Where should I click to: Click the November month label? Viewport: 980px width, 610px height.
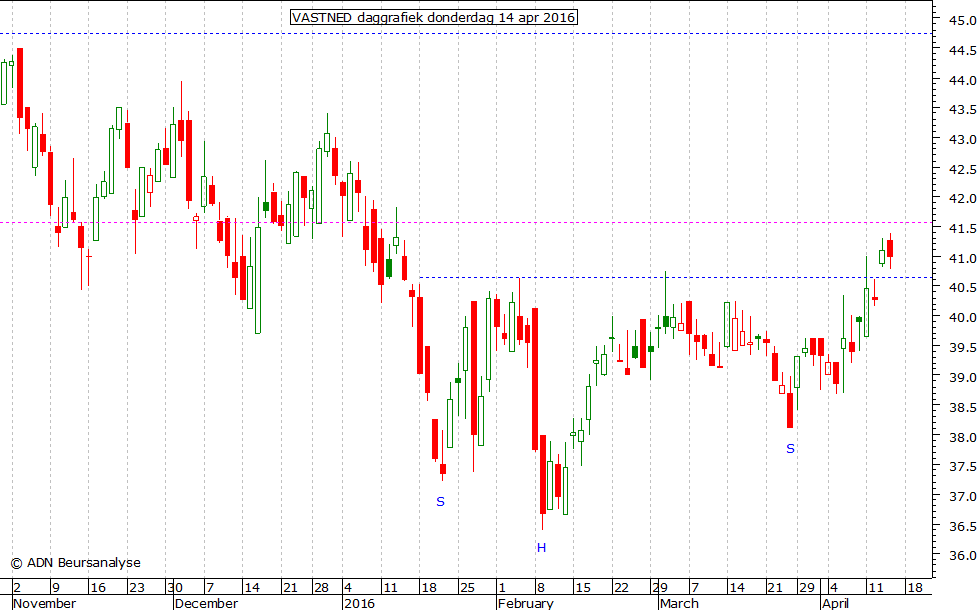(x=44, y=603)
